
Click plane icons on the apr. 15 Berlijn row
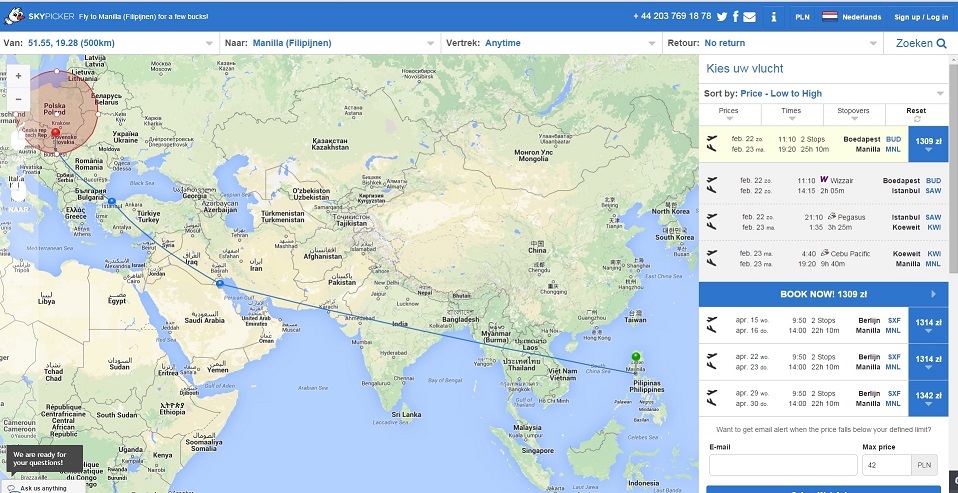(712, 326)
